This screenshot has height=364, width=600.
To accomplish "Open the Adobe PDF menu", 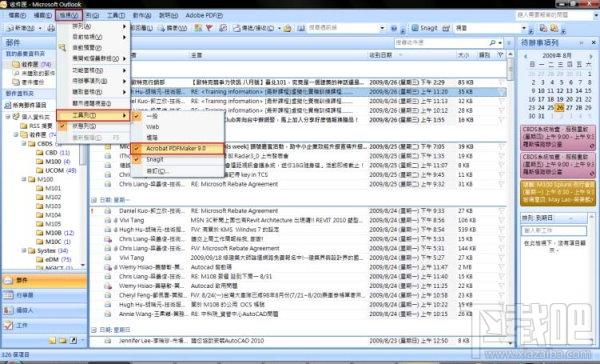I will (x=204, y=15).
